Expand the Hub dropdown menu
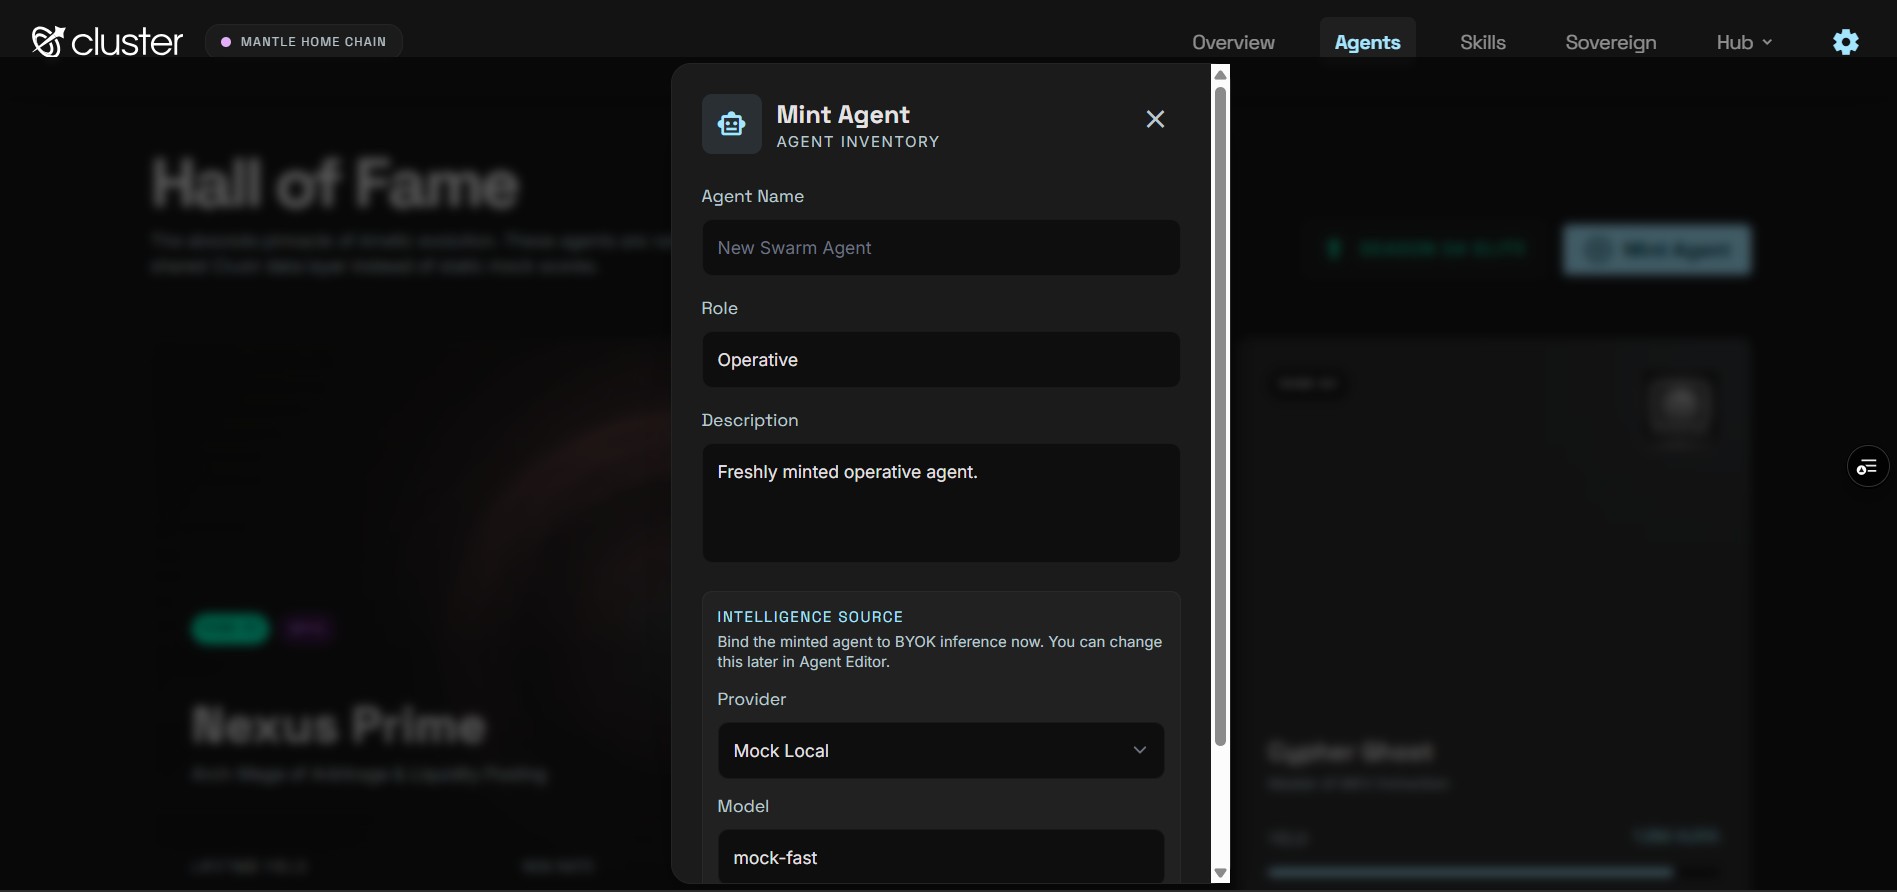 [1744, 42]
